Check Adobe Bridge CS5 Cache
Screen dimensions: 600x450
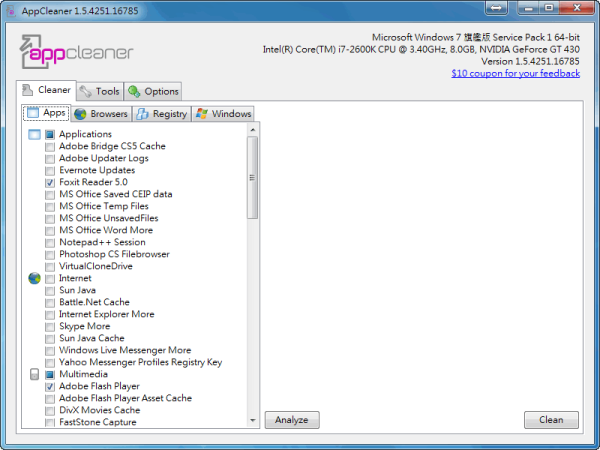click(x=50, y=147)
